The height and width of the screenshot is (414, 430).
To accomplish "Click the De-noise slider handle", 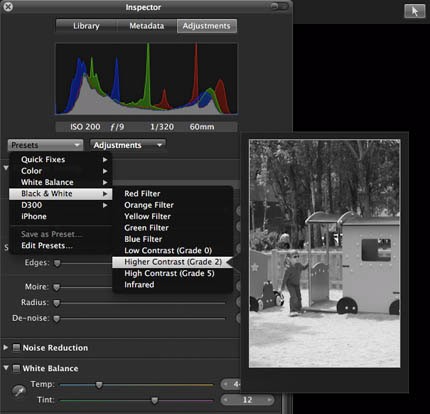I will [56, 319].
